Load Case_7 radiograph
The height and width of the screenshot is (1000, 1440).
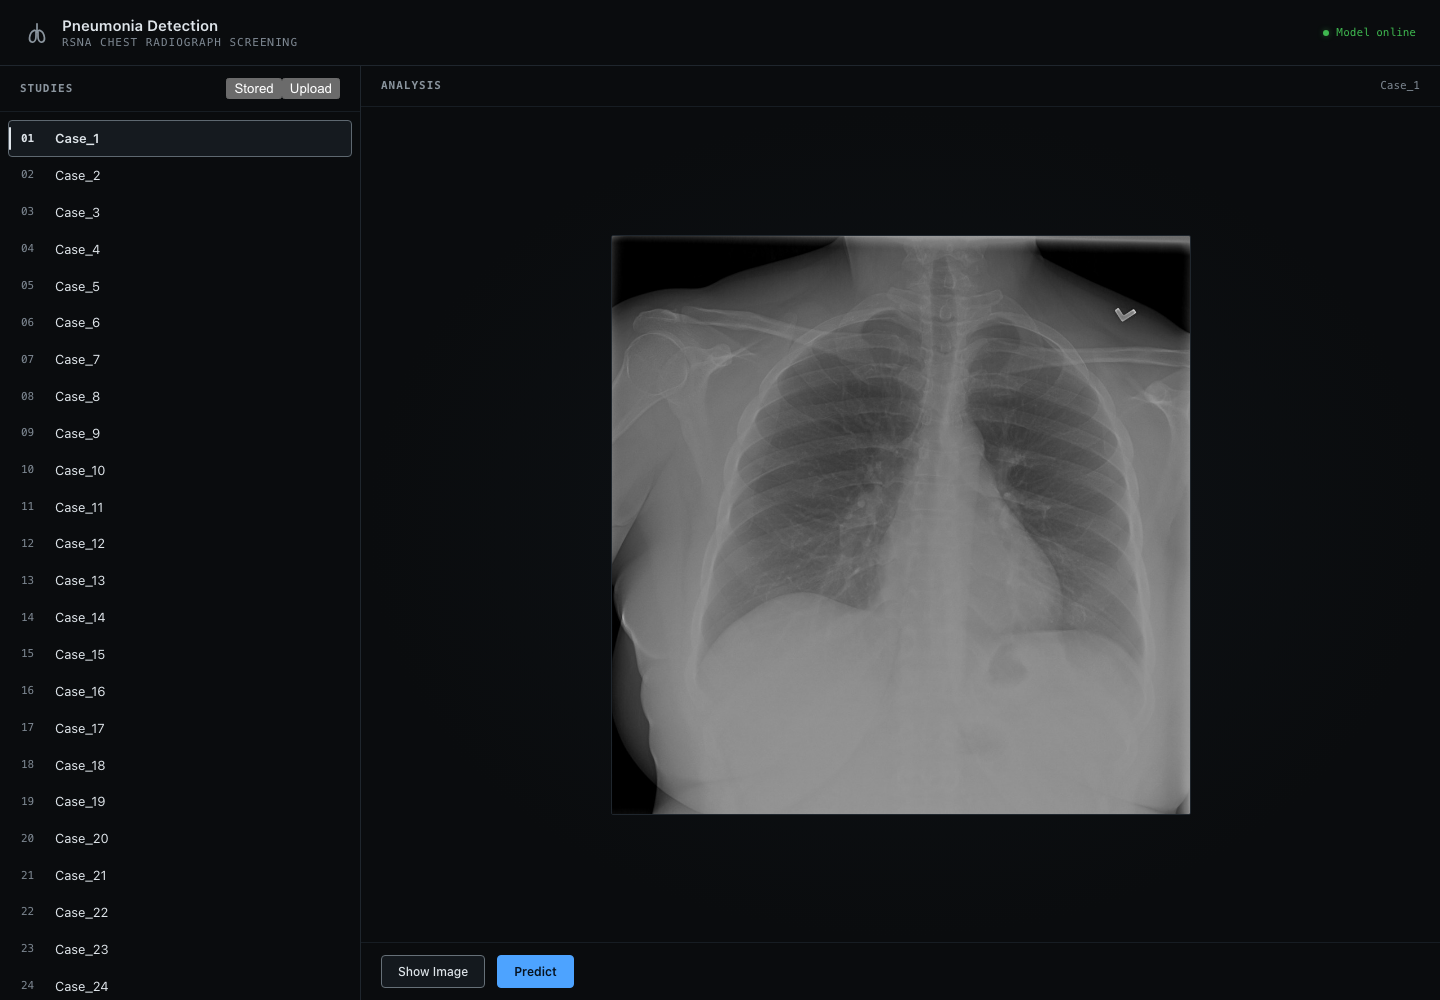[x=180, y=360]
